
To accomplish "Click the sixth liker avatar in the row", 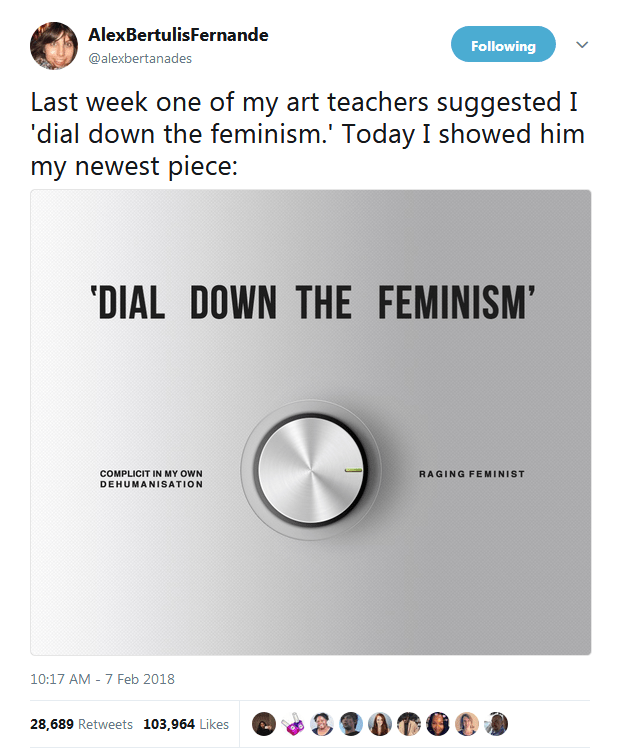I will click(x=410, y=724).
